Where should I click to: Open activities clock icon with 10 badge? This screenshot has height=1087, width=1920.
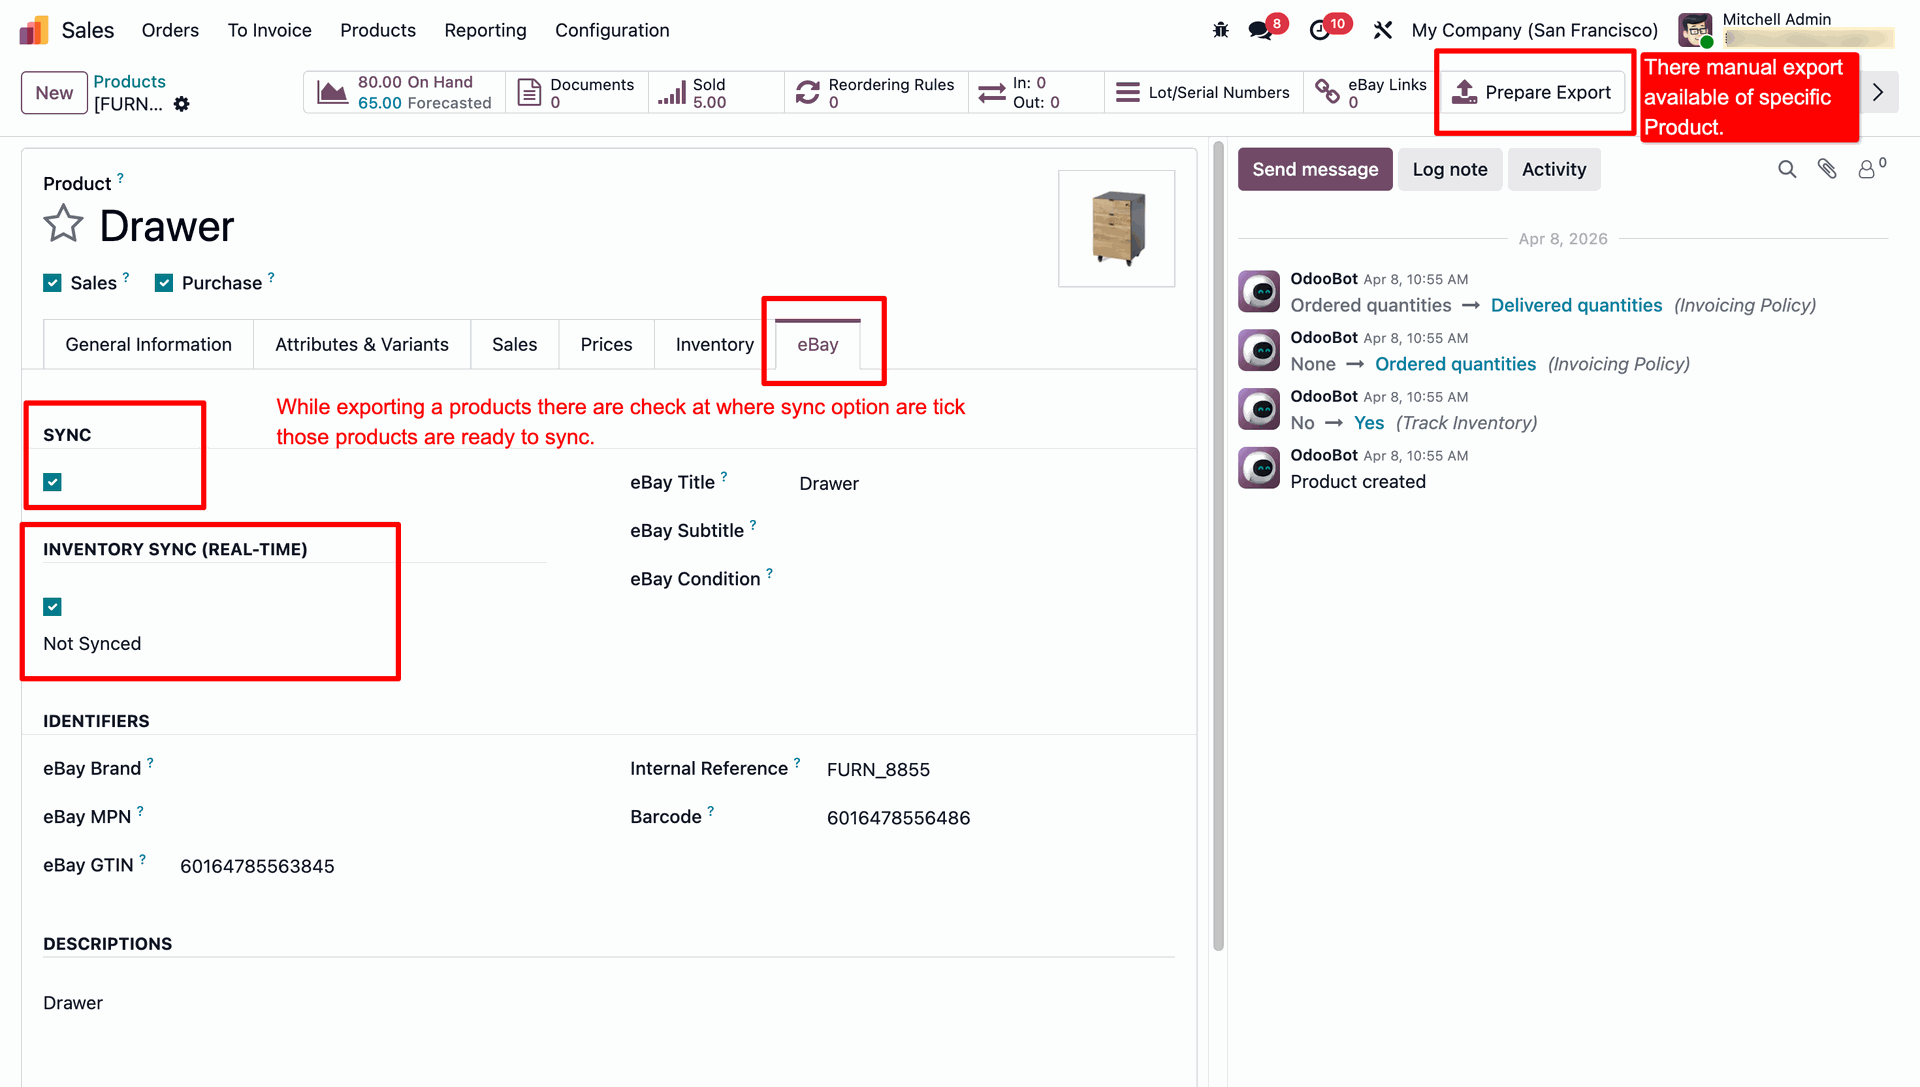[1320, 30]
